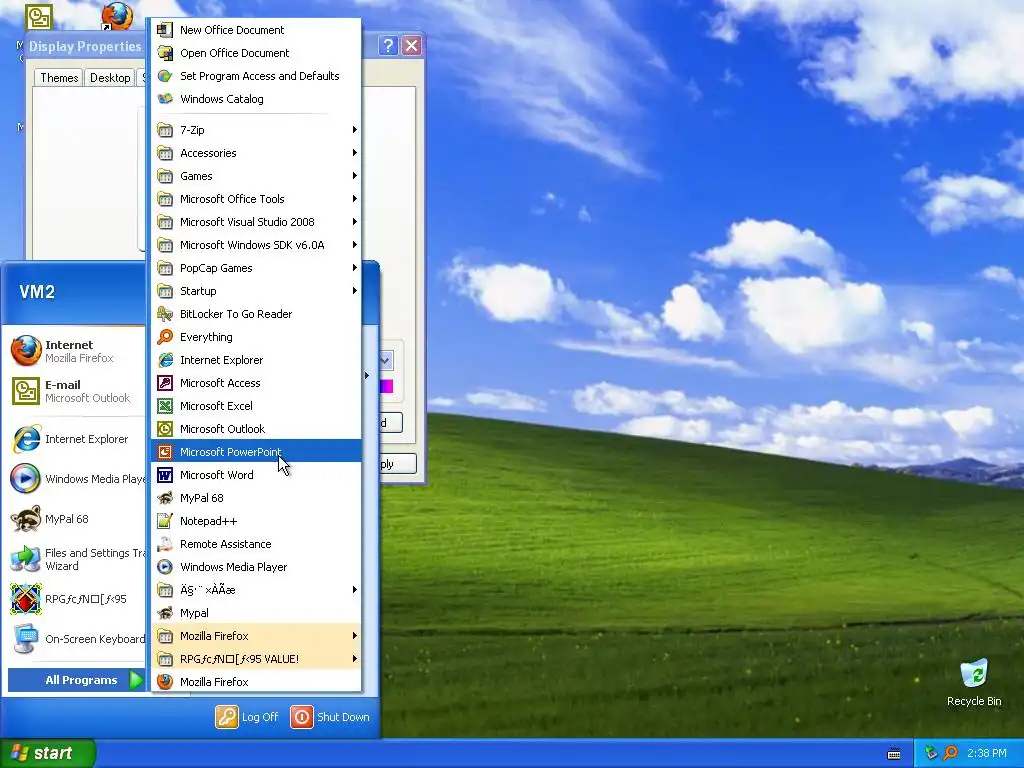The image size is (1024, 768).
Task: Expand the Microsoft Office Tools submenu
Action: [257, 199]
